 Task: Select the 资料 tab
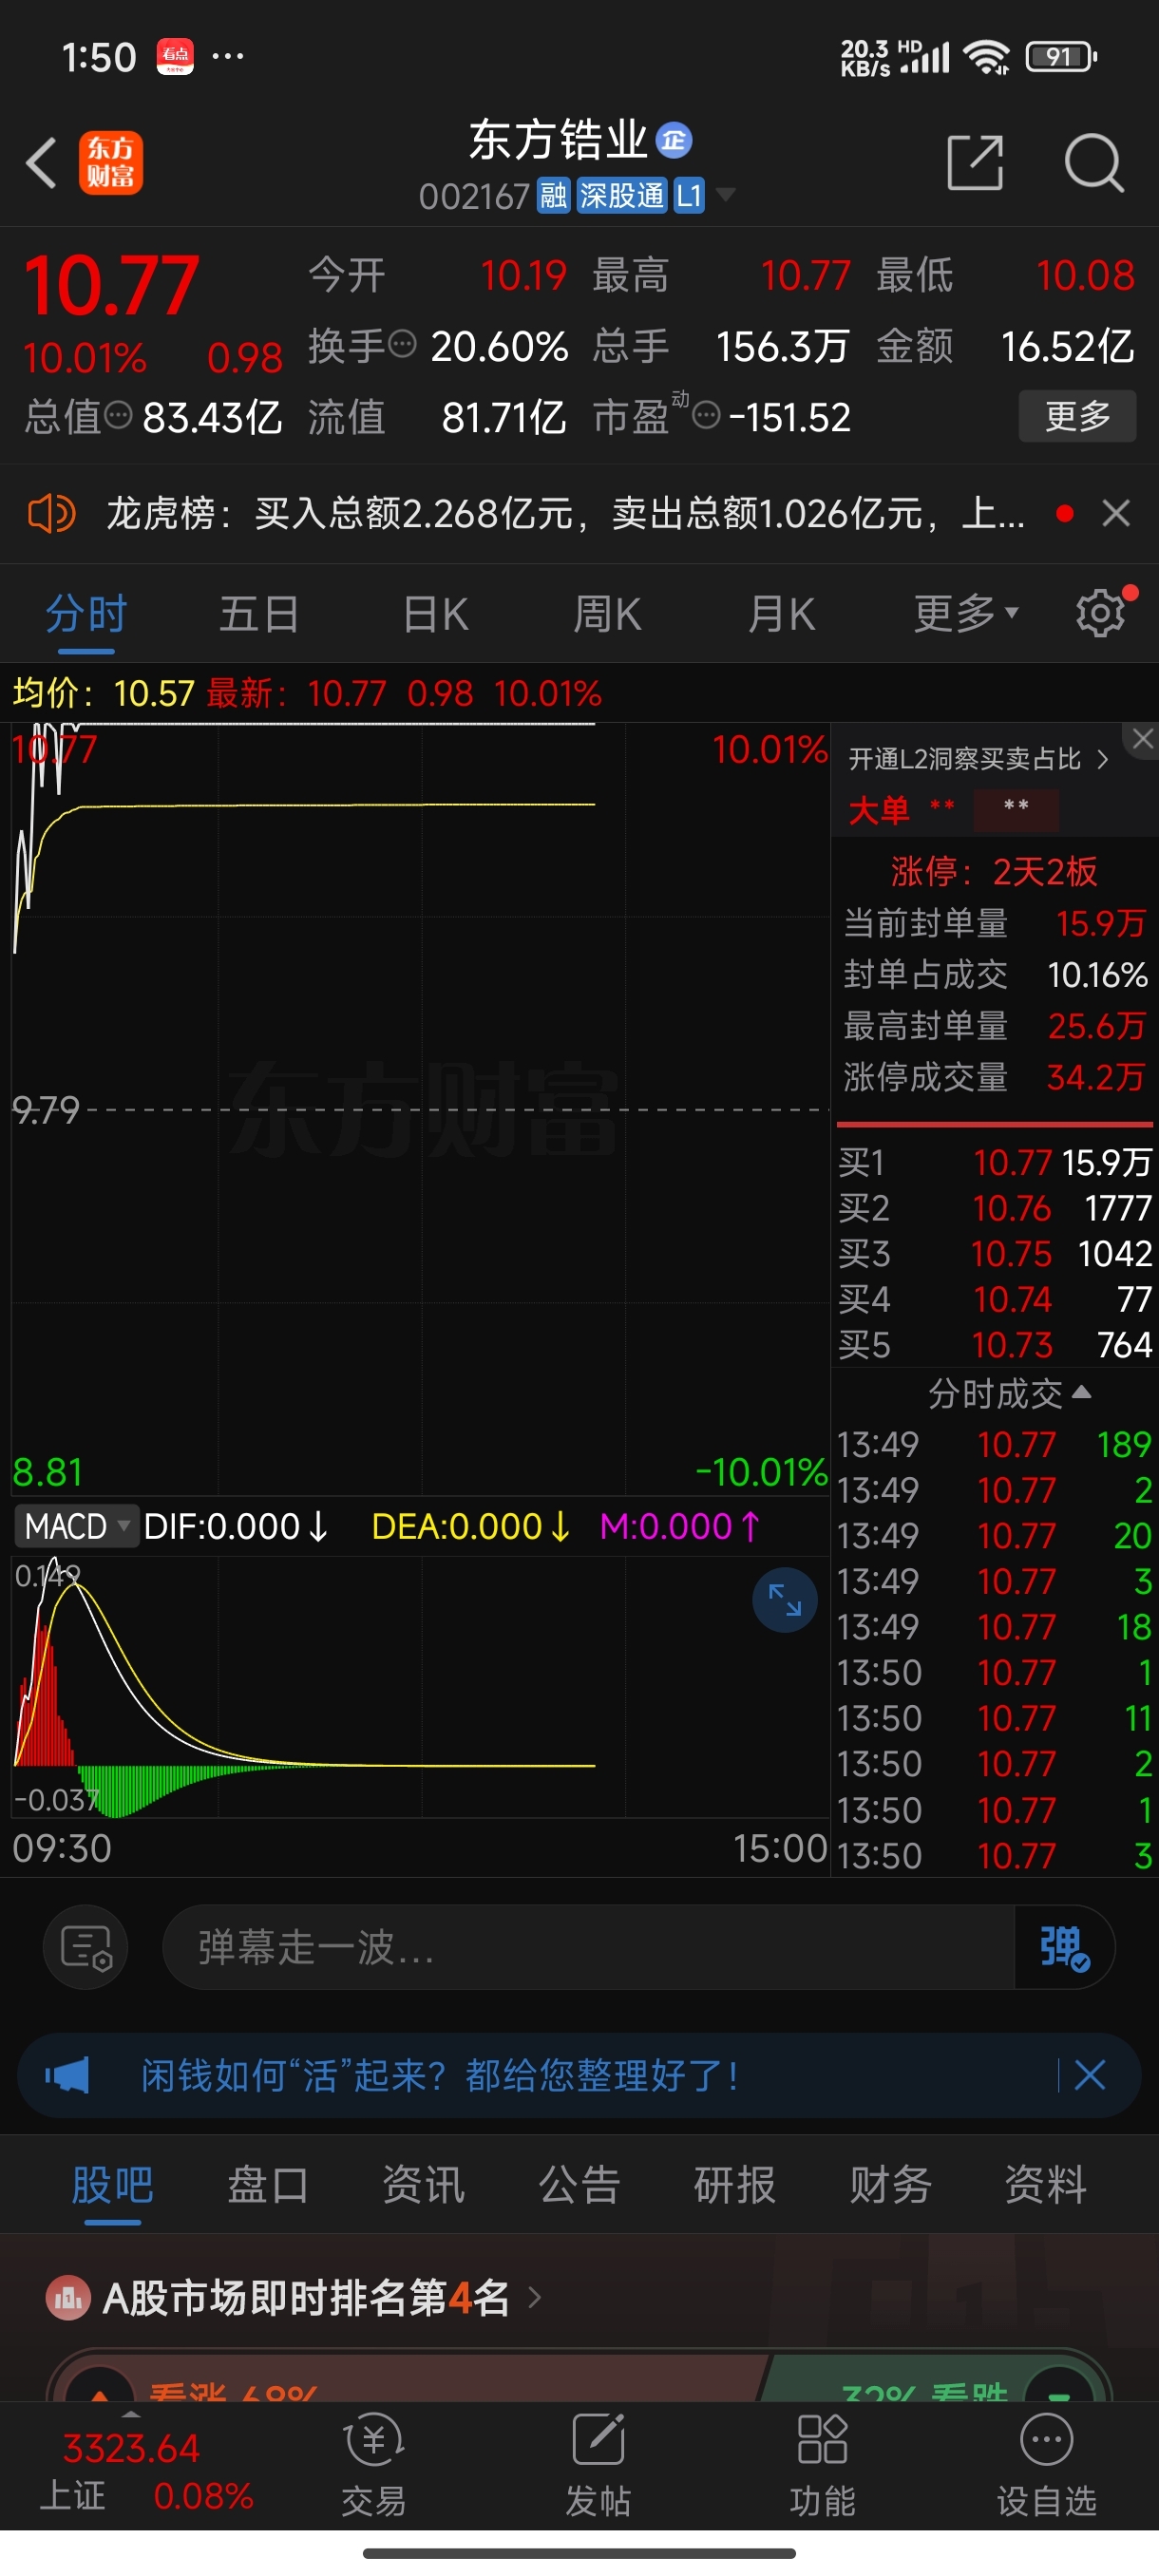(x=1046, y=2186)
